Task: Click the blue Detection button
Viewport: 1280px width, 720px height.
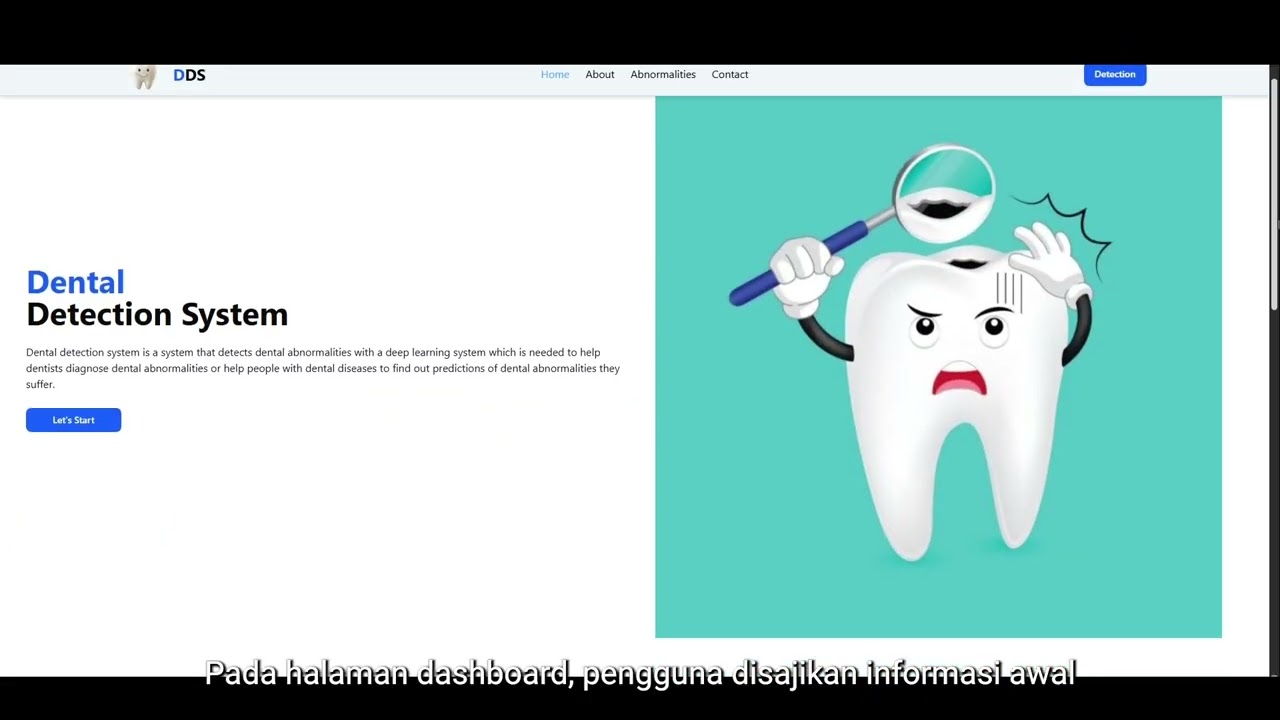Action: click(1115, 75)
